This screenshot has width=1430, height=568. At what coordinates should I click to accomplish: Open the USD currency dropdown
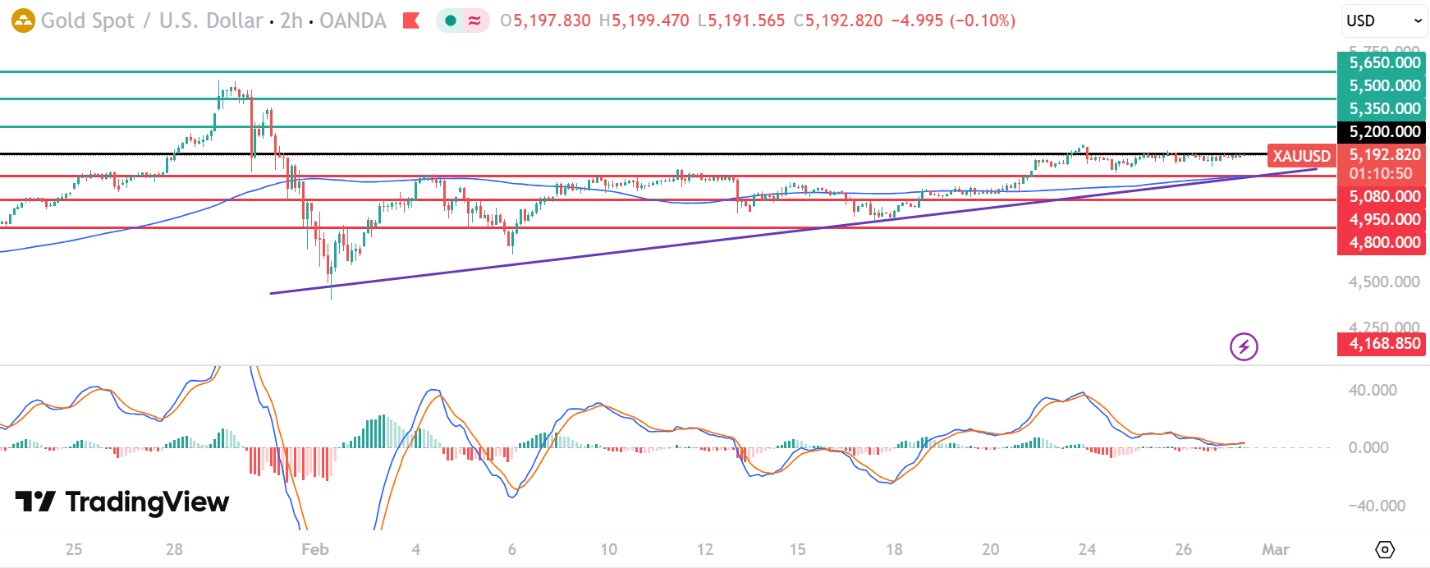click(1384, 21)
